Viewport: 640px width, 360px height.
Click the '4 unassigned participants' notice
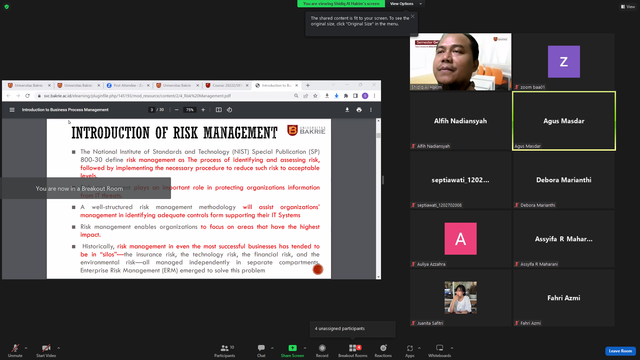(x=353, y=329)
